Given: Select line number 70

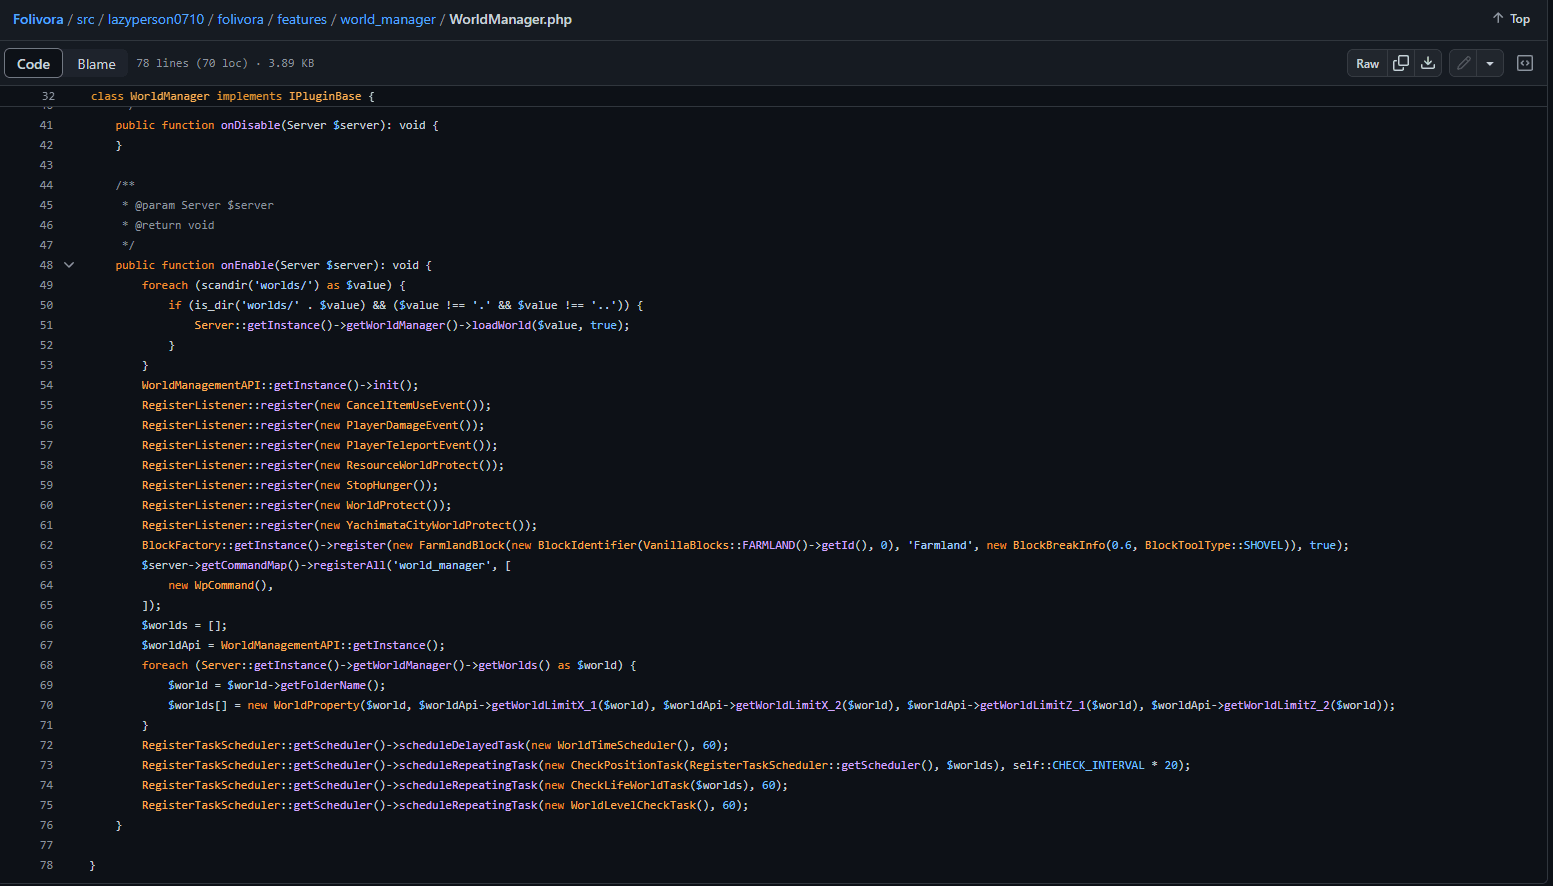Looking at the screenshot, I should pyautogui.click(x=46, y=705).
